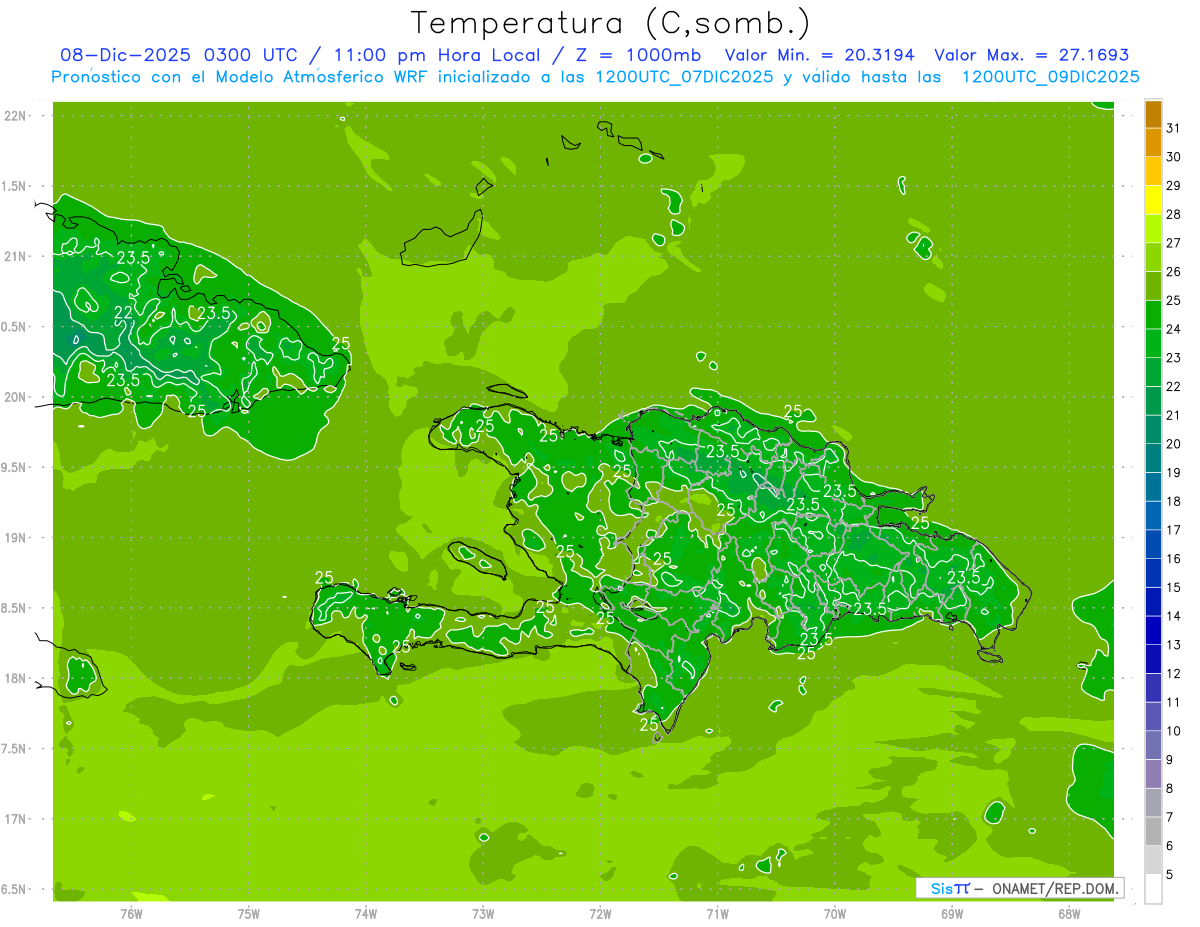Click the '22' contour label over Cuba
Image resolution: width=1200 pixels, height=927 pixels.
[x=123, y=313]
